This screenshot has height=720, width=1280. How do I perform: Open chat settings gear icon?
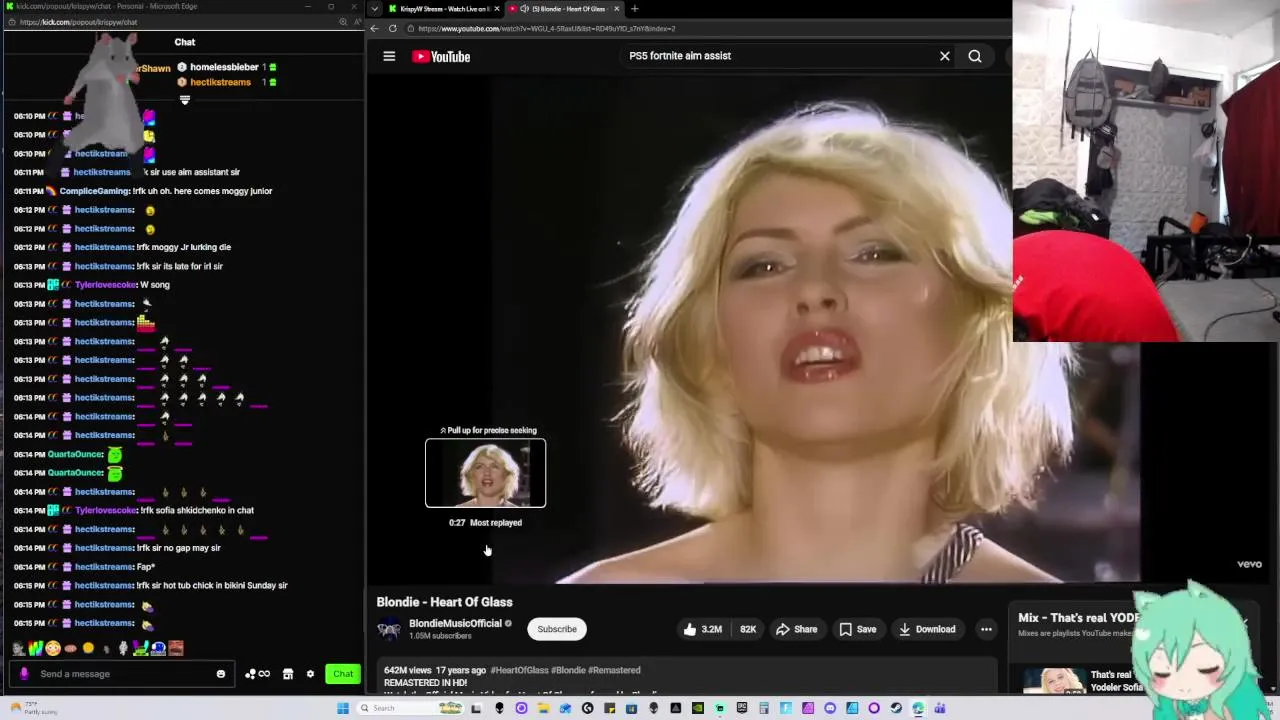(310, 674)
